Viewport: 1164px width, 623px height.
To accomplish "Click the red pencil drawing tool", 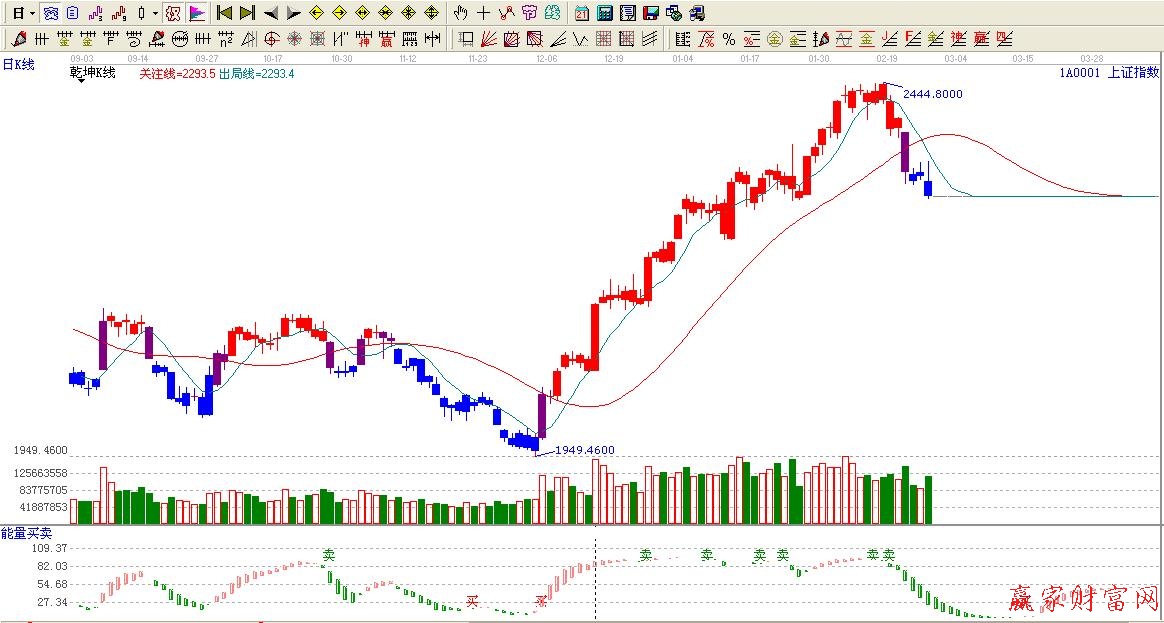I will 19,39.
